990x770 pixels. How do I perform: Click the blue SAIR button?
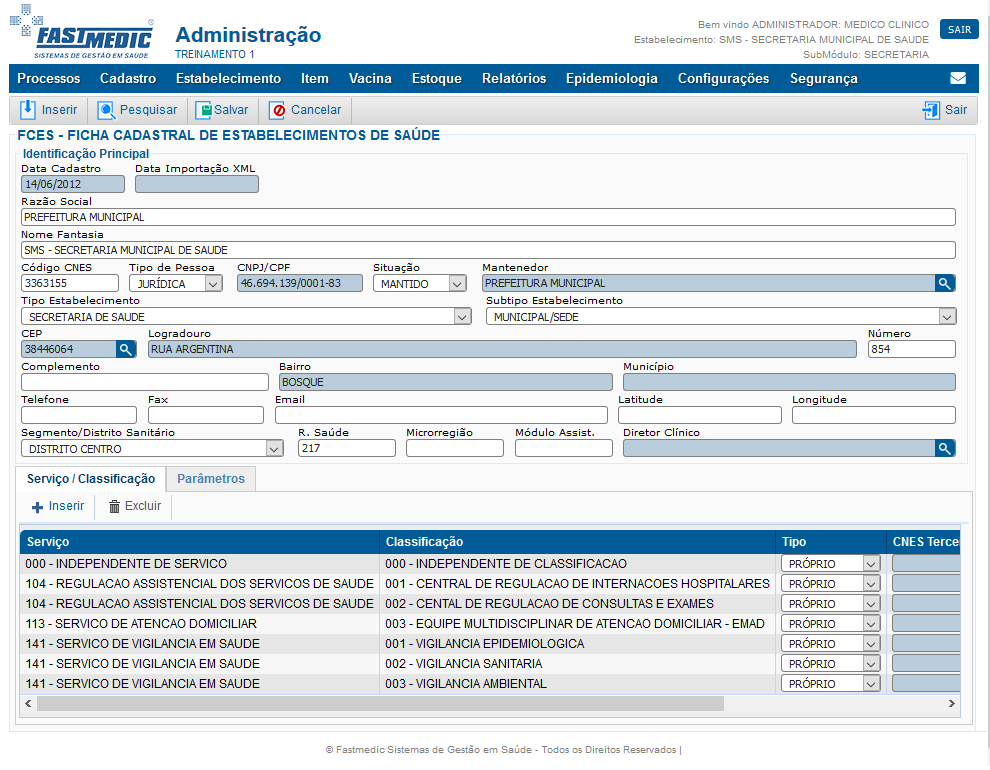click(959, 30)
